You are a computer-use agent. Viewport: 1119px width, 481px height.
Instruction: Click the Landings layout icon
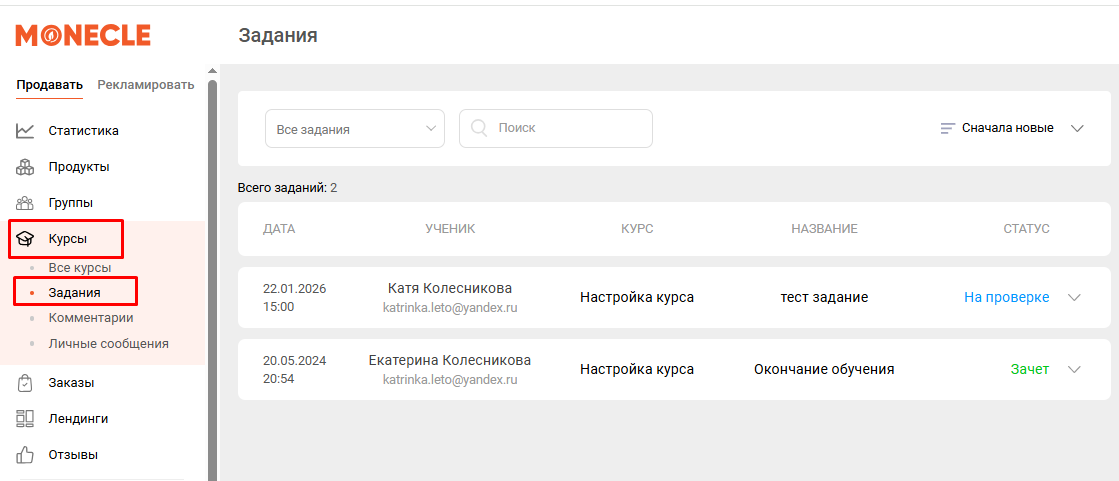[26, 419]
